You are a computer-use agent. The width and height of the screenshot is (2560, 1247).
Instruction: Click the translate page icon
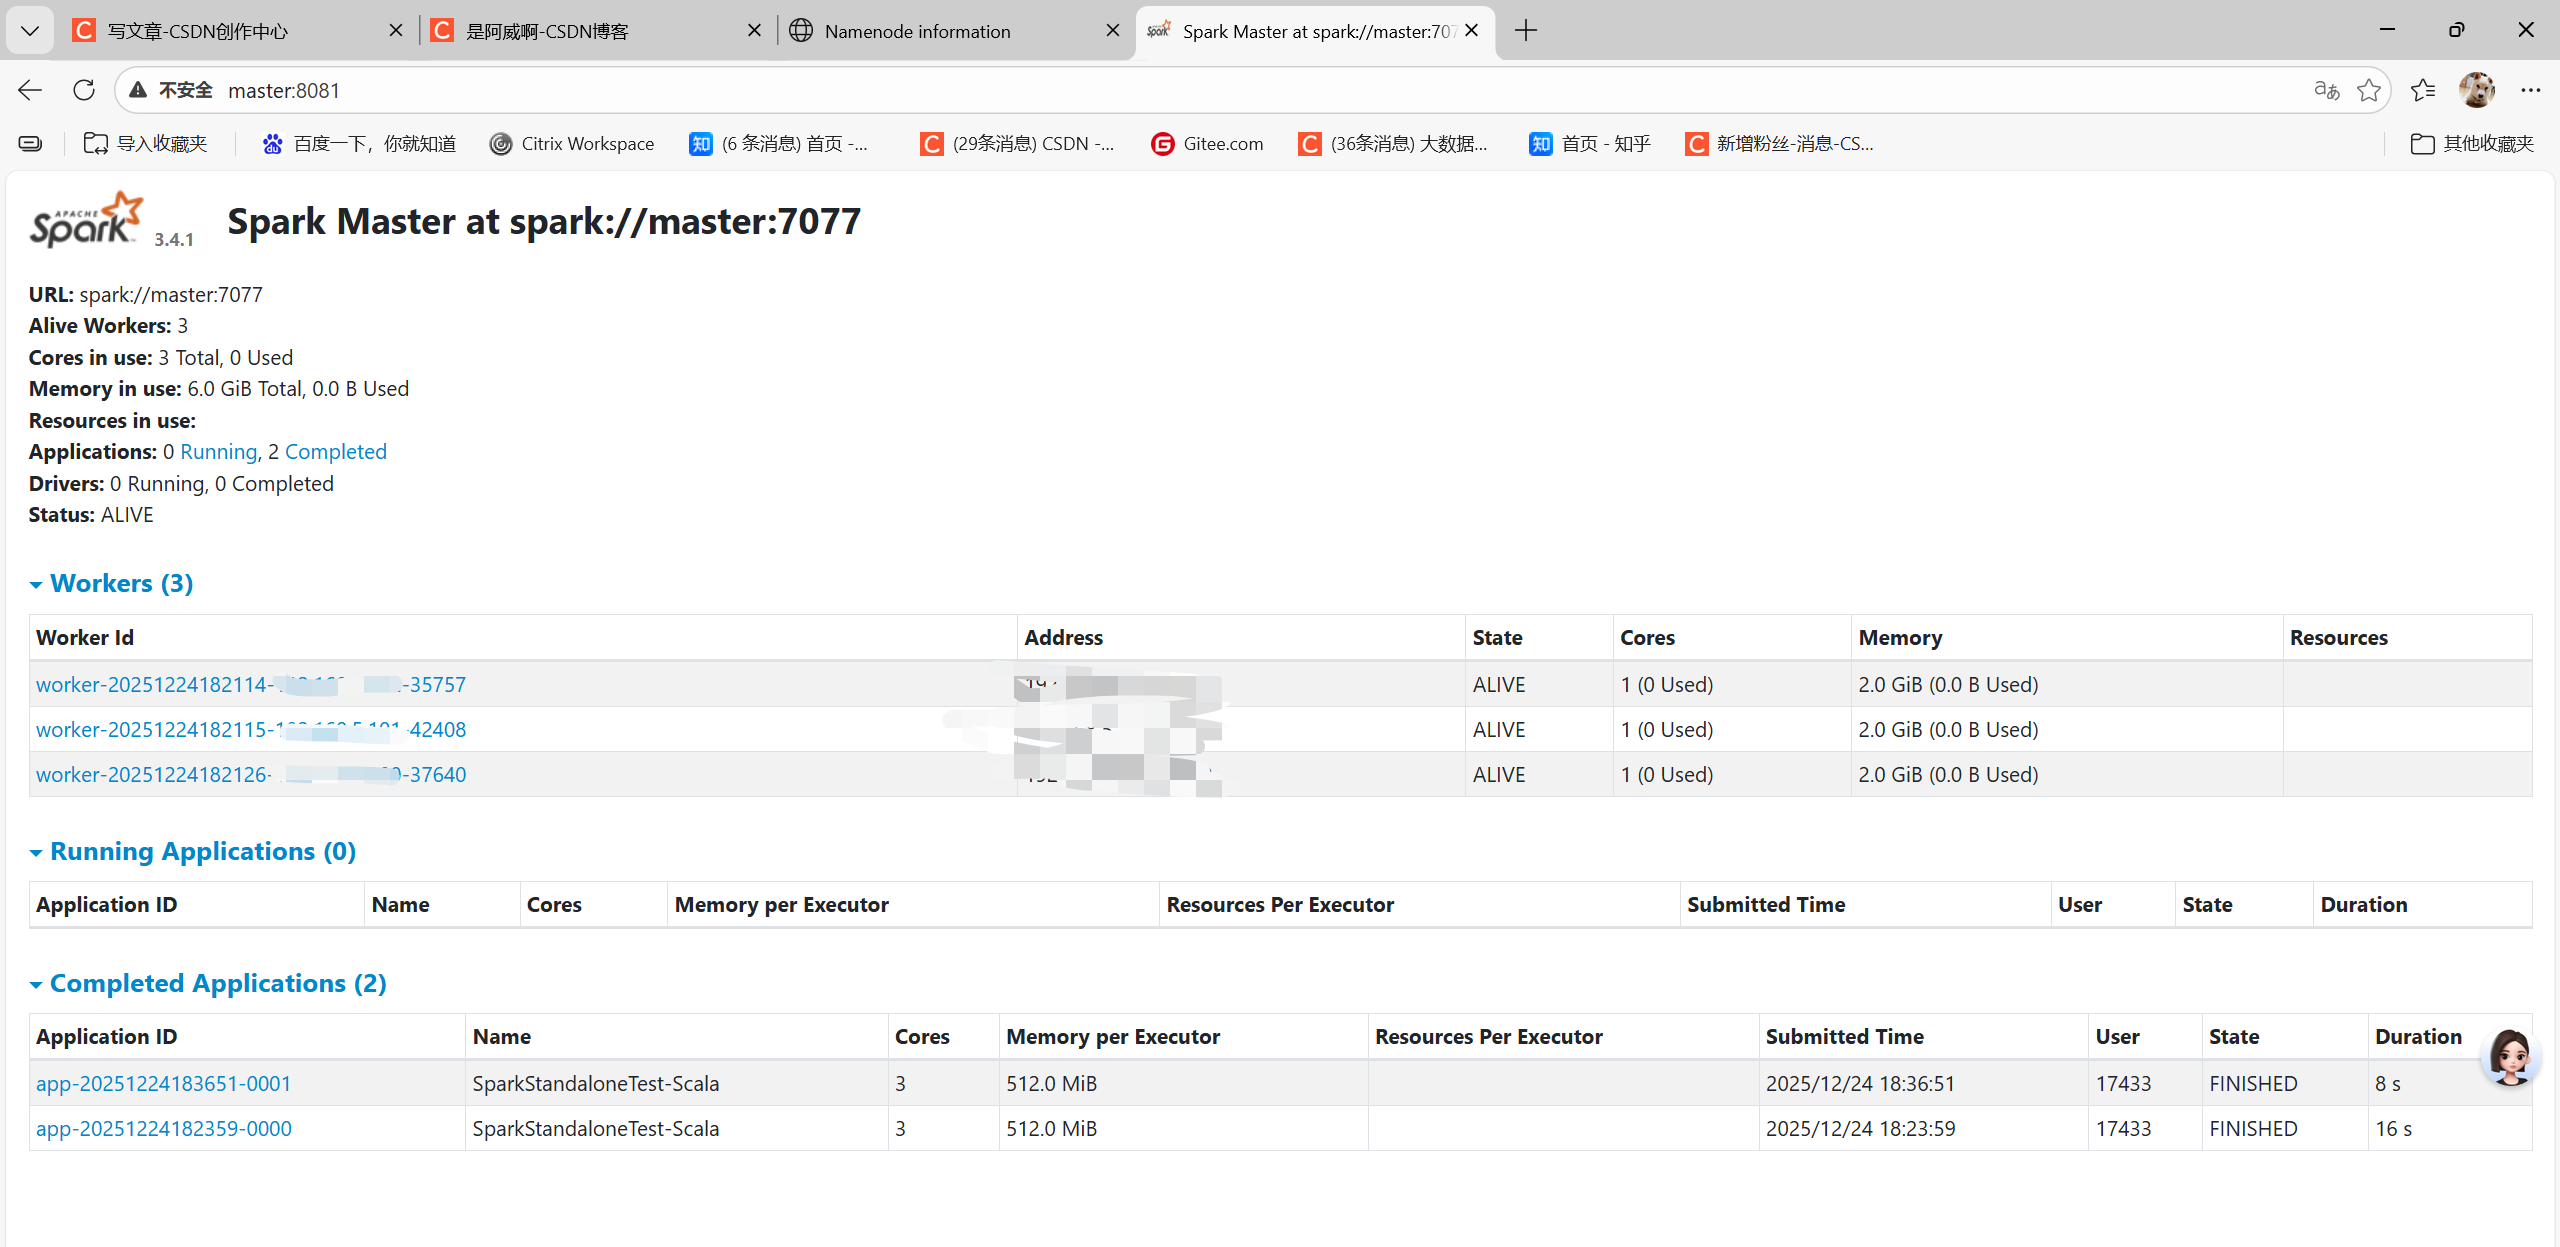click(2326, 90)
